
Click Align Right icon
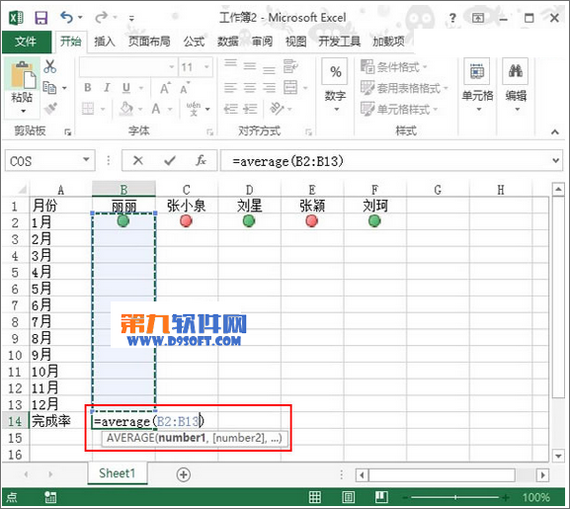269,88
